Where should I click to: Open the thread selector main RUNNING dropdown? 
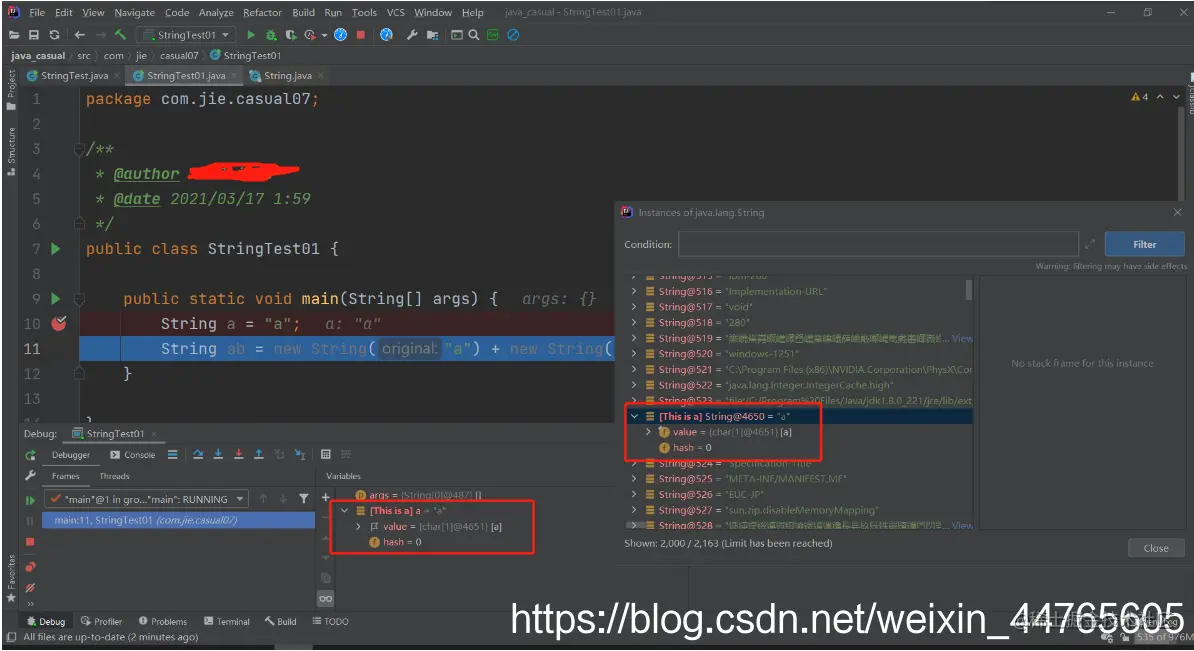146,499
